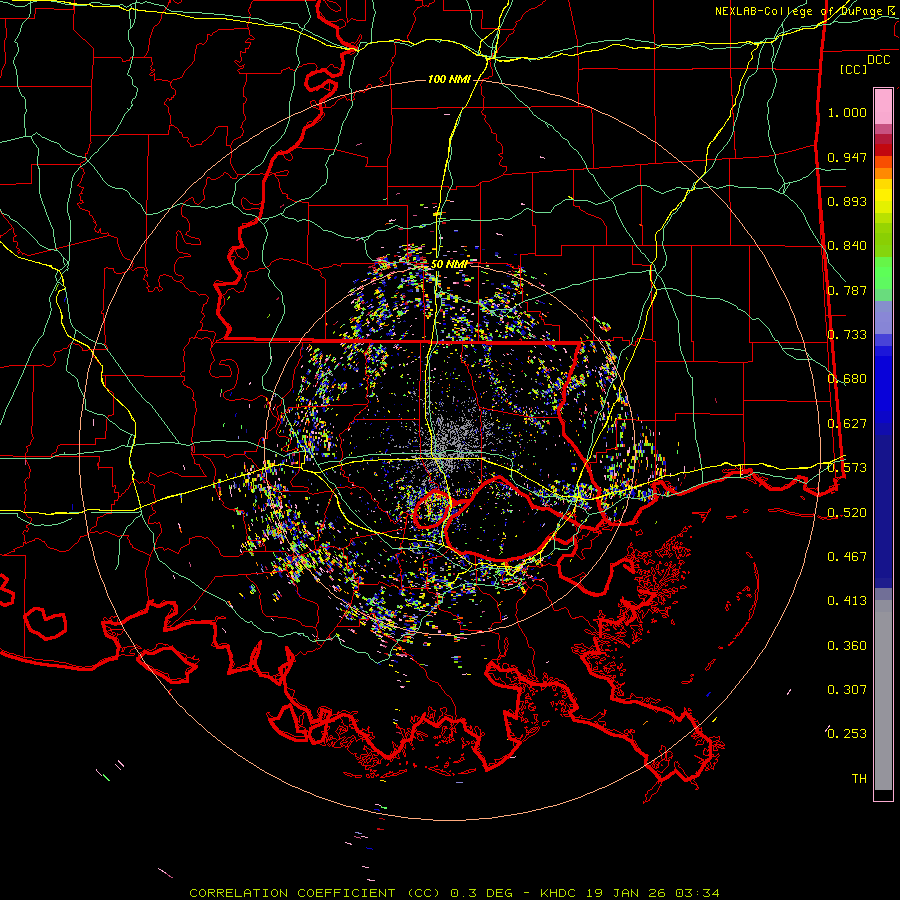
Task: Select the 0.680 scale value
Action: pos(847,379)
